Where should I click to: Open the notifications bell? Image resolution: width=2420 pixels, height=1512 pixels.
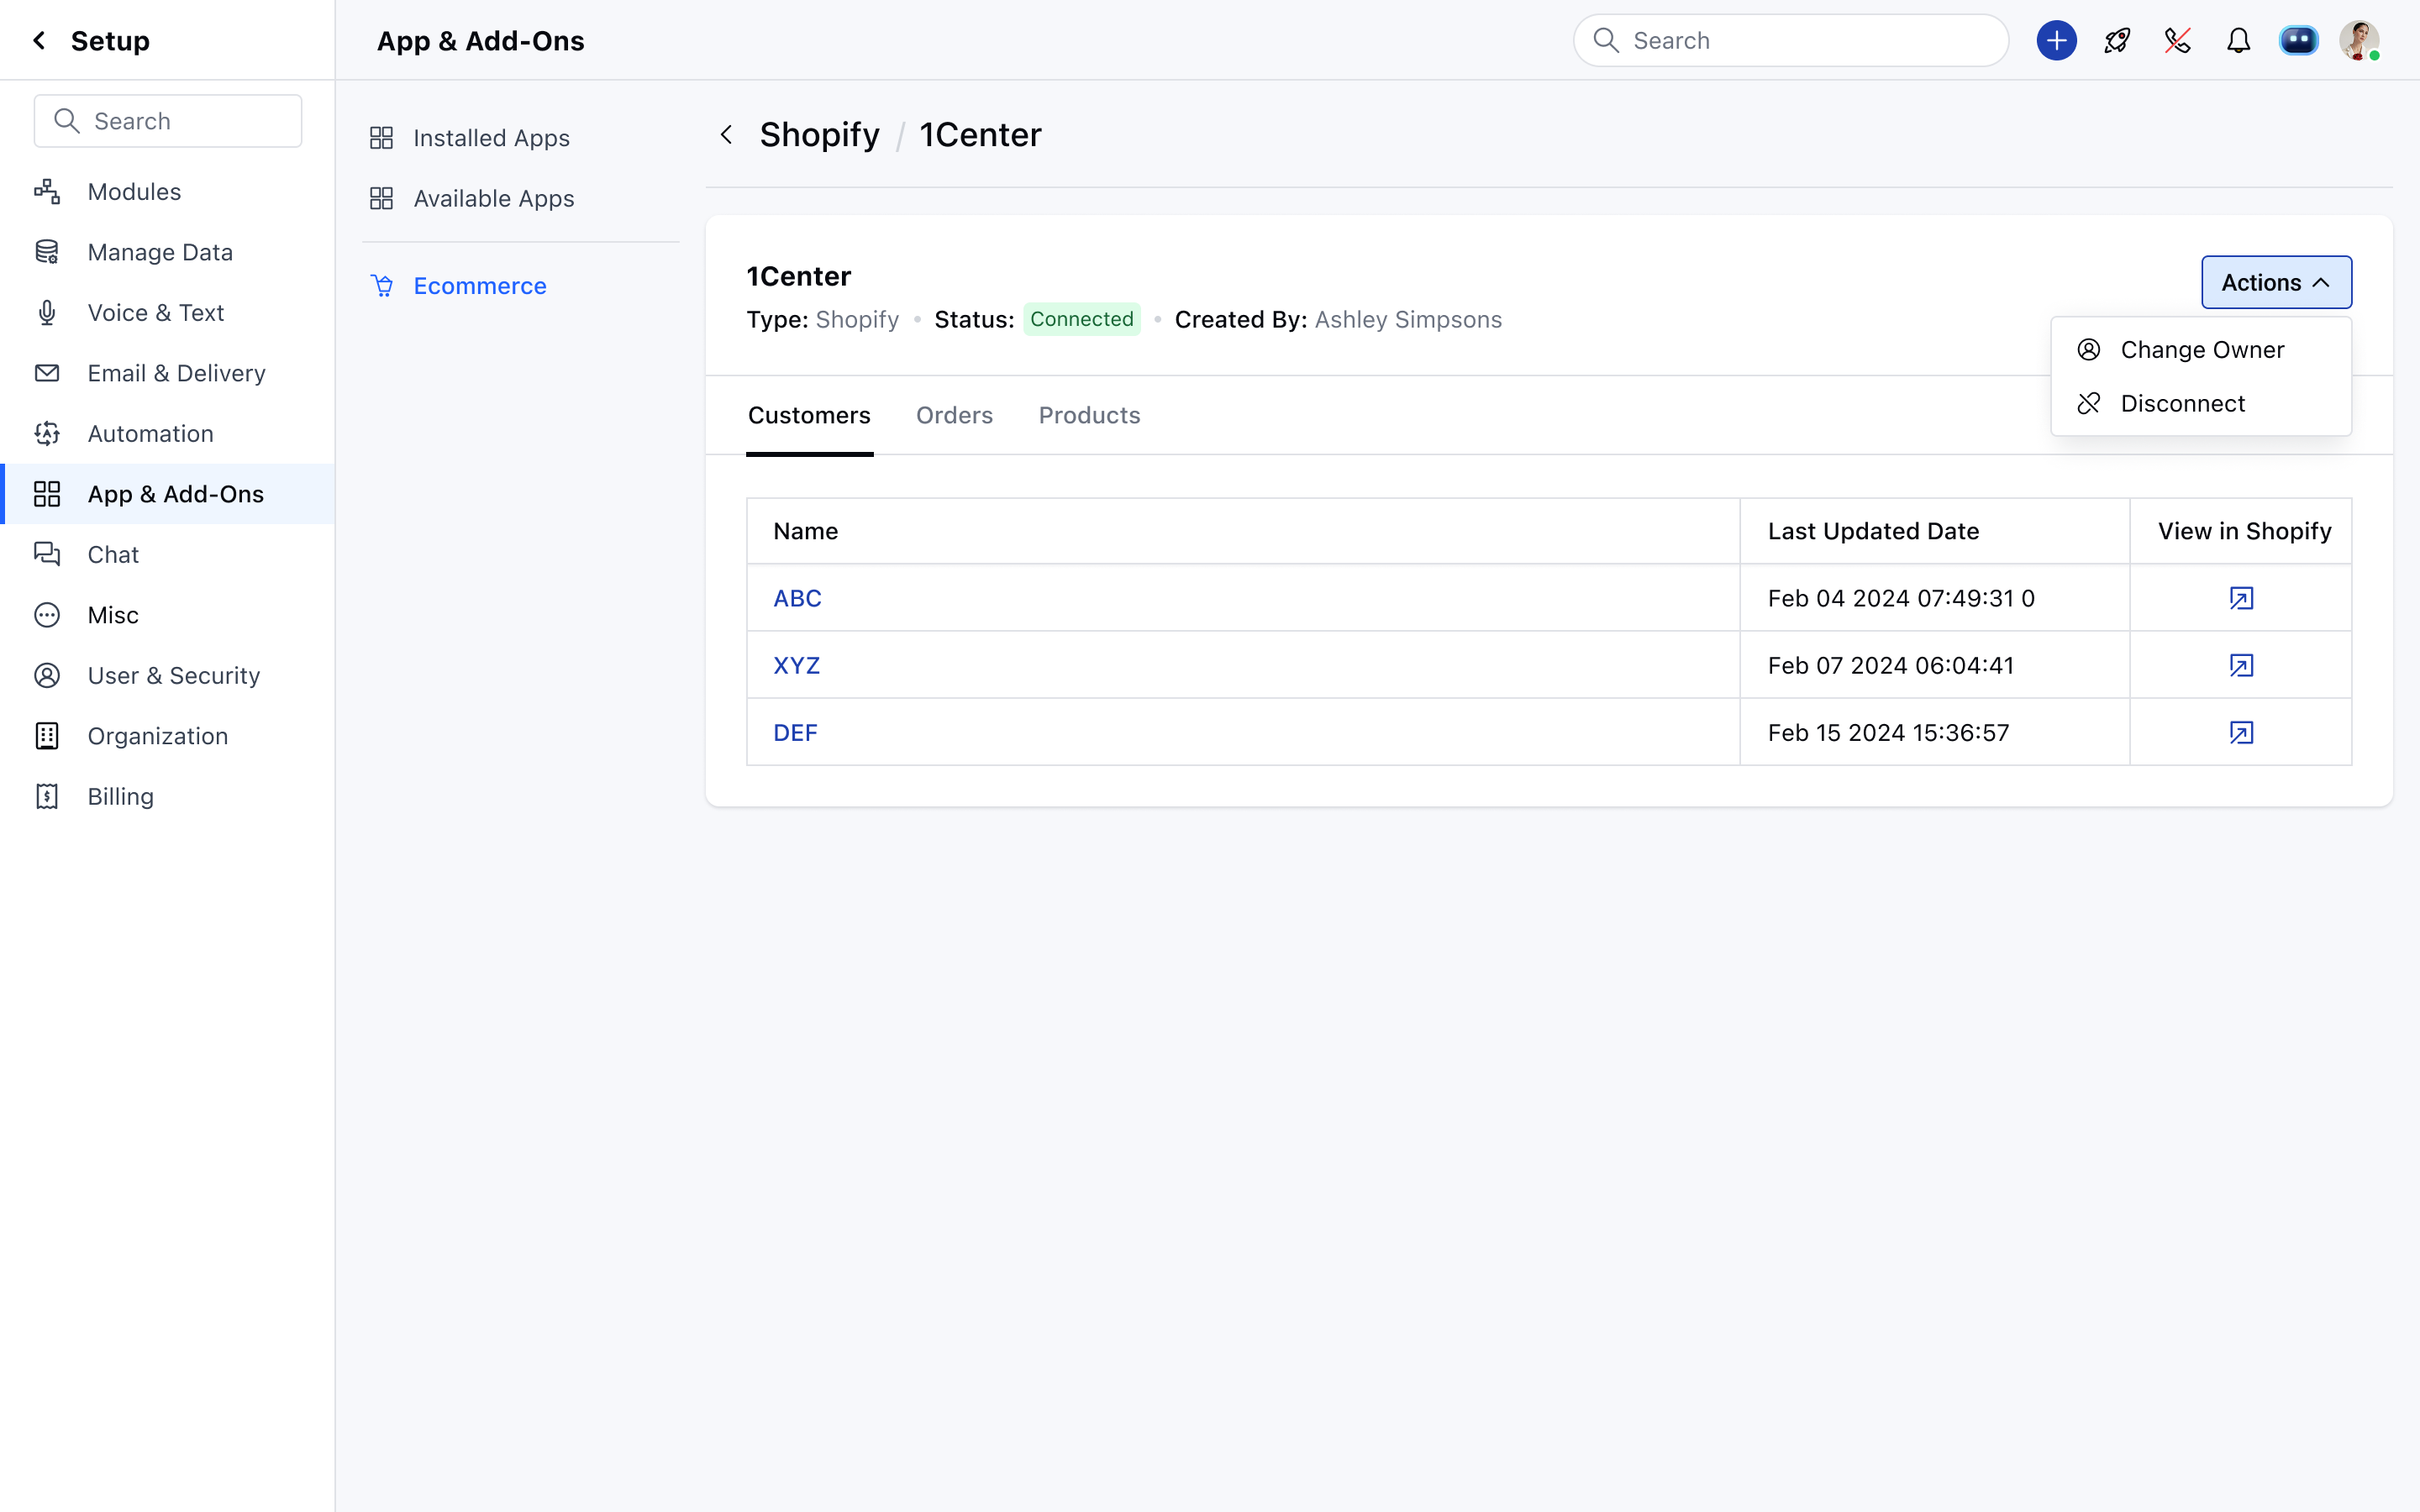tap(2238, 40)
